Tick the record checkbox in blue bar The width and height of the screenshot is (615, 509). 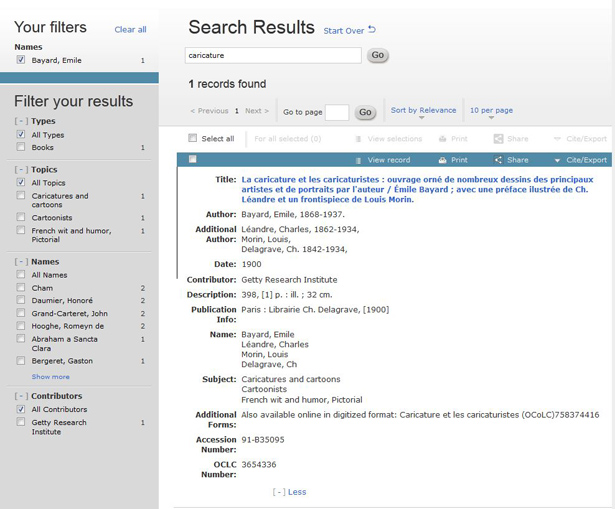click(x=192, y=159)
